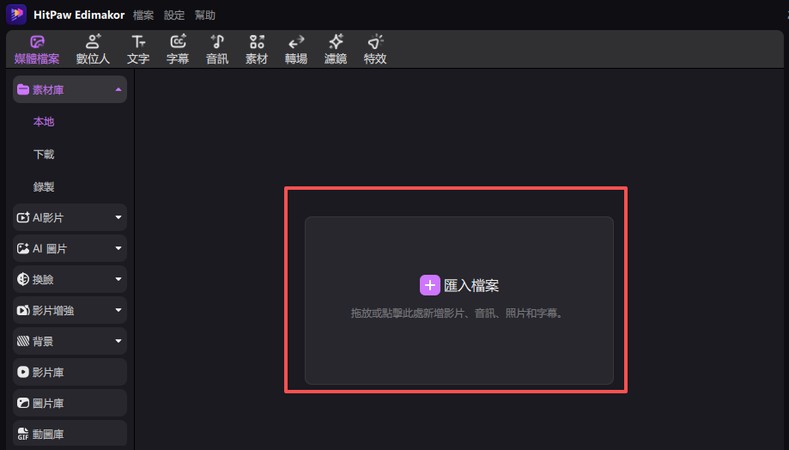Click the 影片增強 enhance icon
Screen dimensions: 789x450
click(x=23, y=311)
